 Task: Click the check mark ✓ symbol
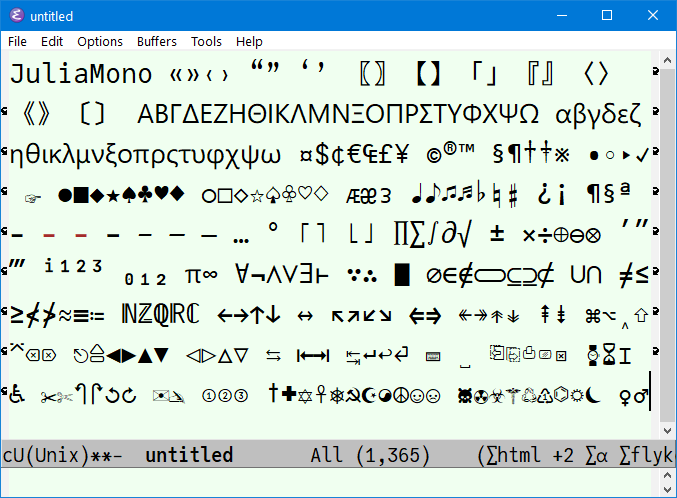click(x=643, y=155)
